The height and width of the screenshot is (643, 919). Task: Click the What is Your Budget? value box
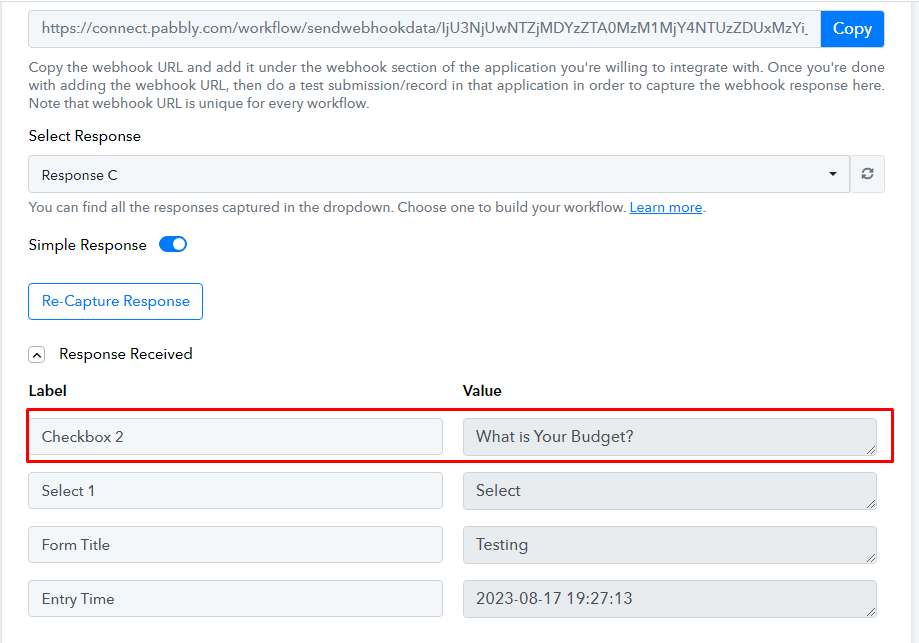click(x=669, y=437)
